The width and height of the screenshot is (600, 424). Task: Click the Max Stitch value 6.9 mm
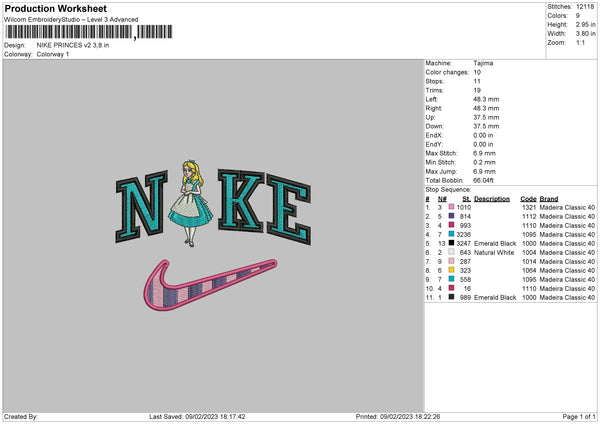click(x=484, y=153)
